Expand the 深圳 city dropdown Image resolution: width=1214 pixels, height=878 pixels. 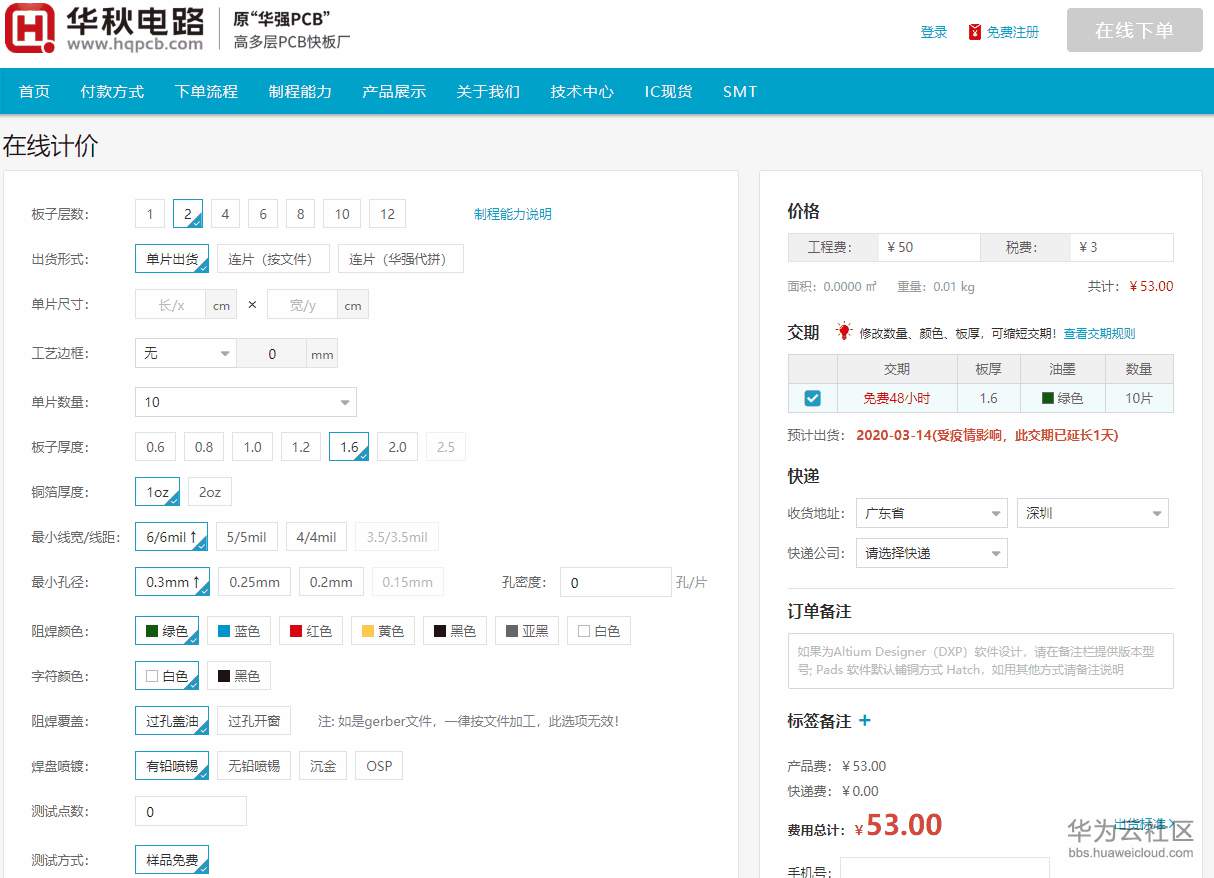coord(1092,513)
